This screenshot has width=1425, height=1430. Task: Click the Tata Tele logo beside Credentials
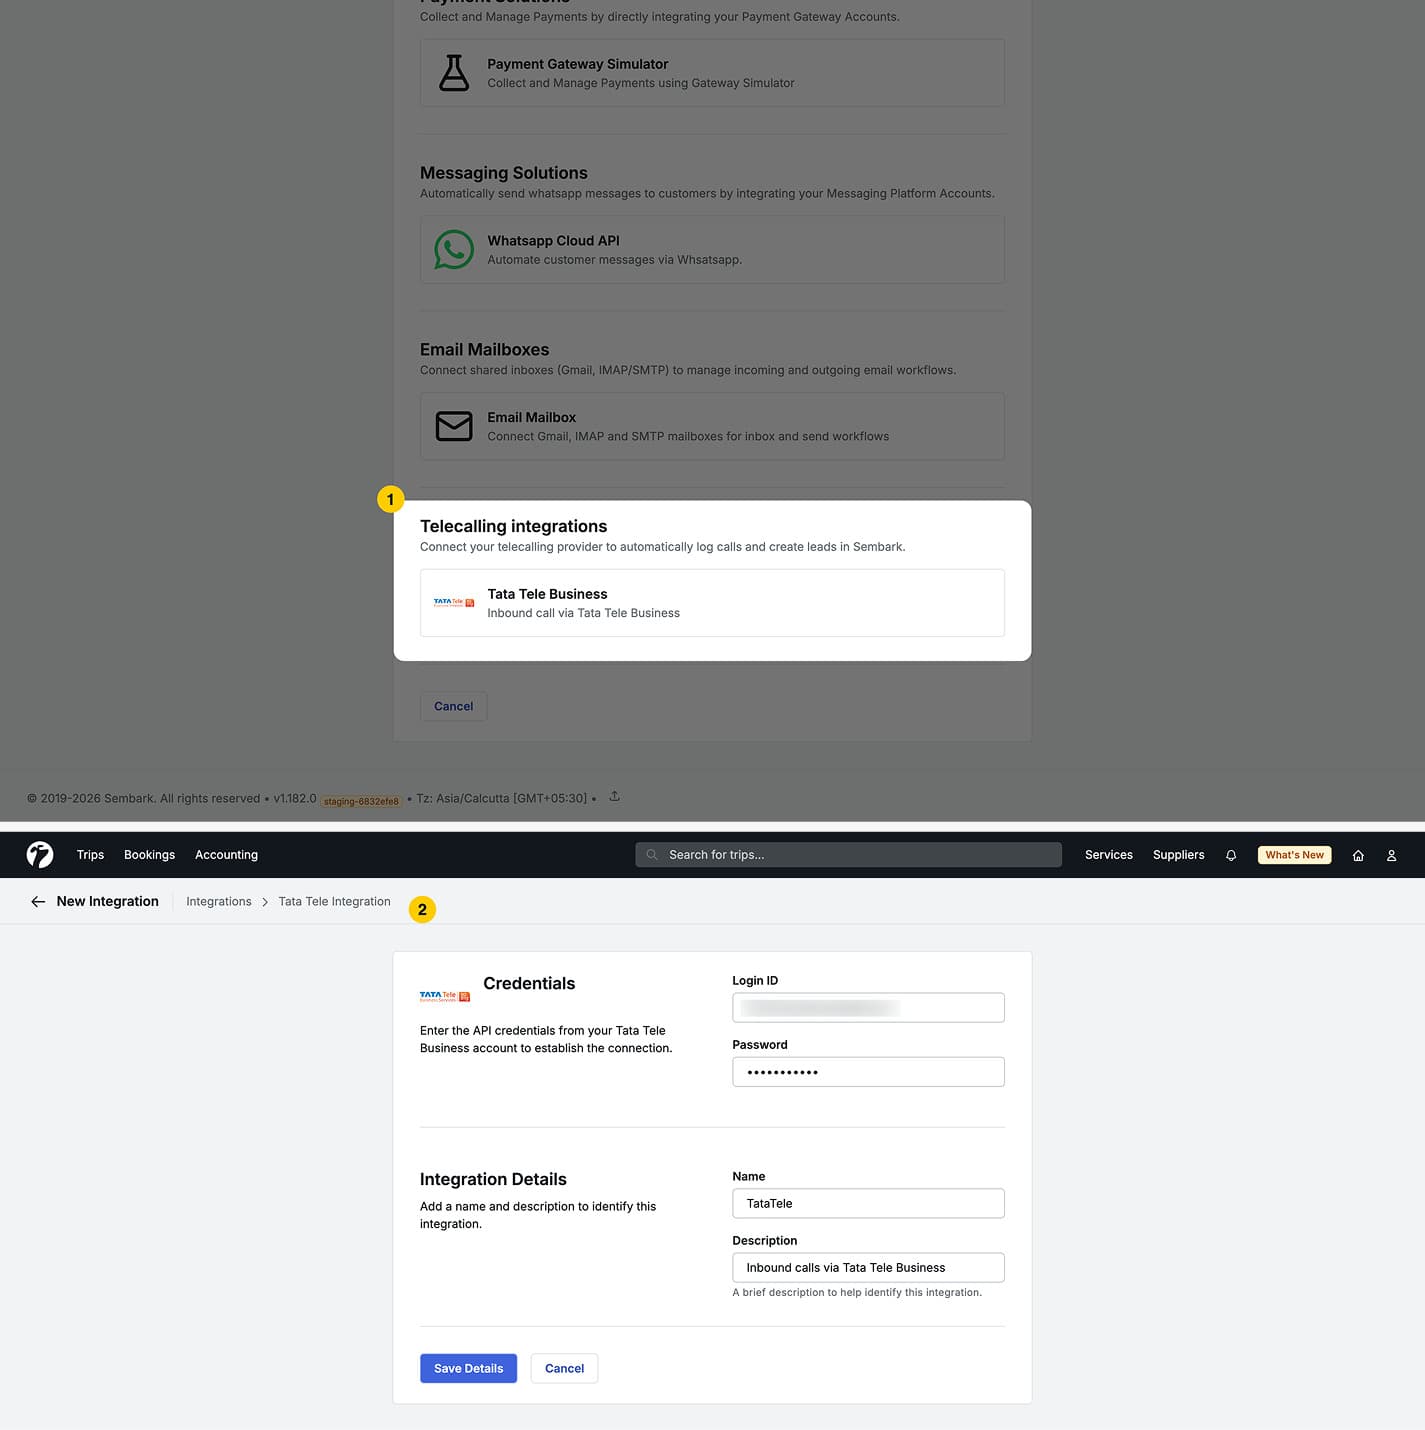[445, 996]
